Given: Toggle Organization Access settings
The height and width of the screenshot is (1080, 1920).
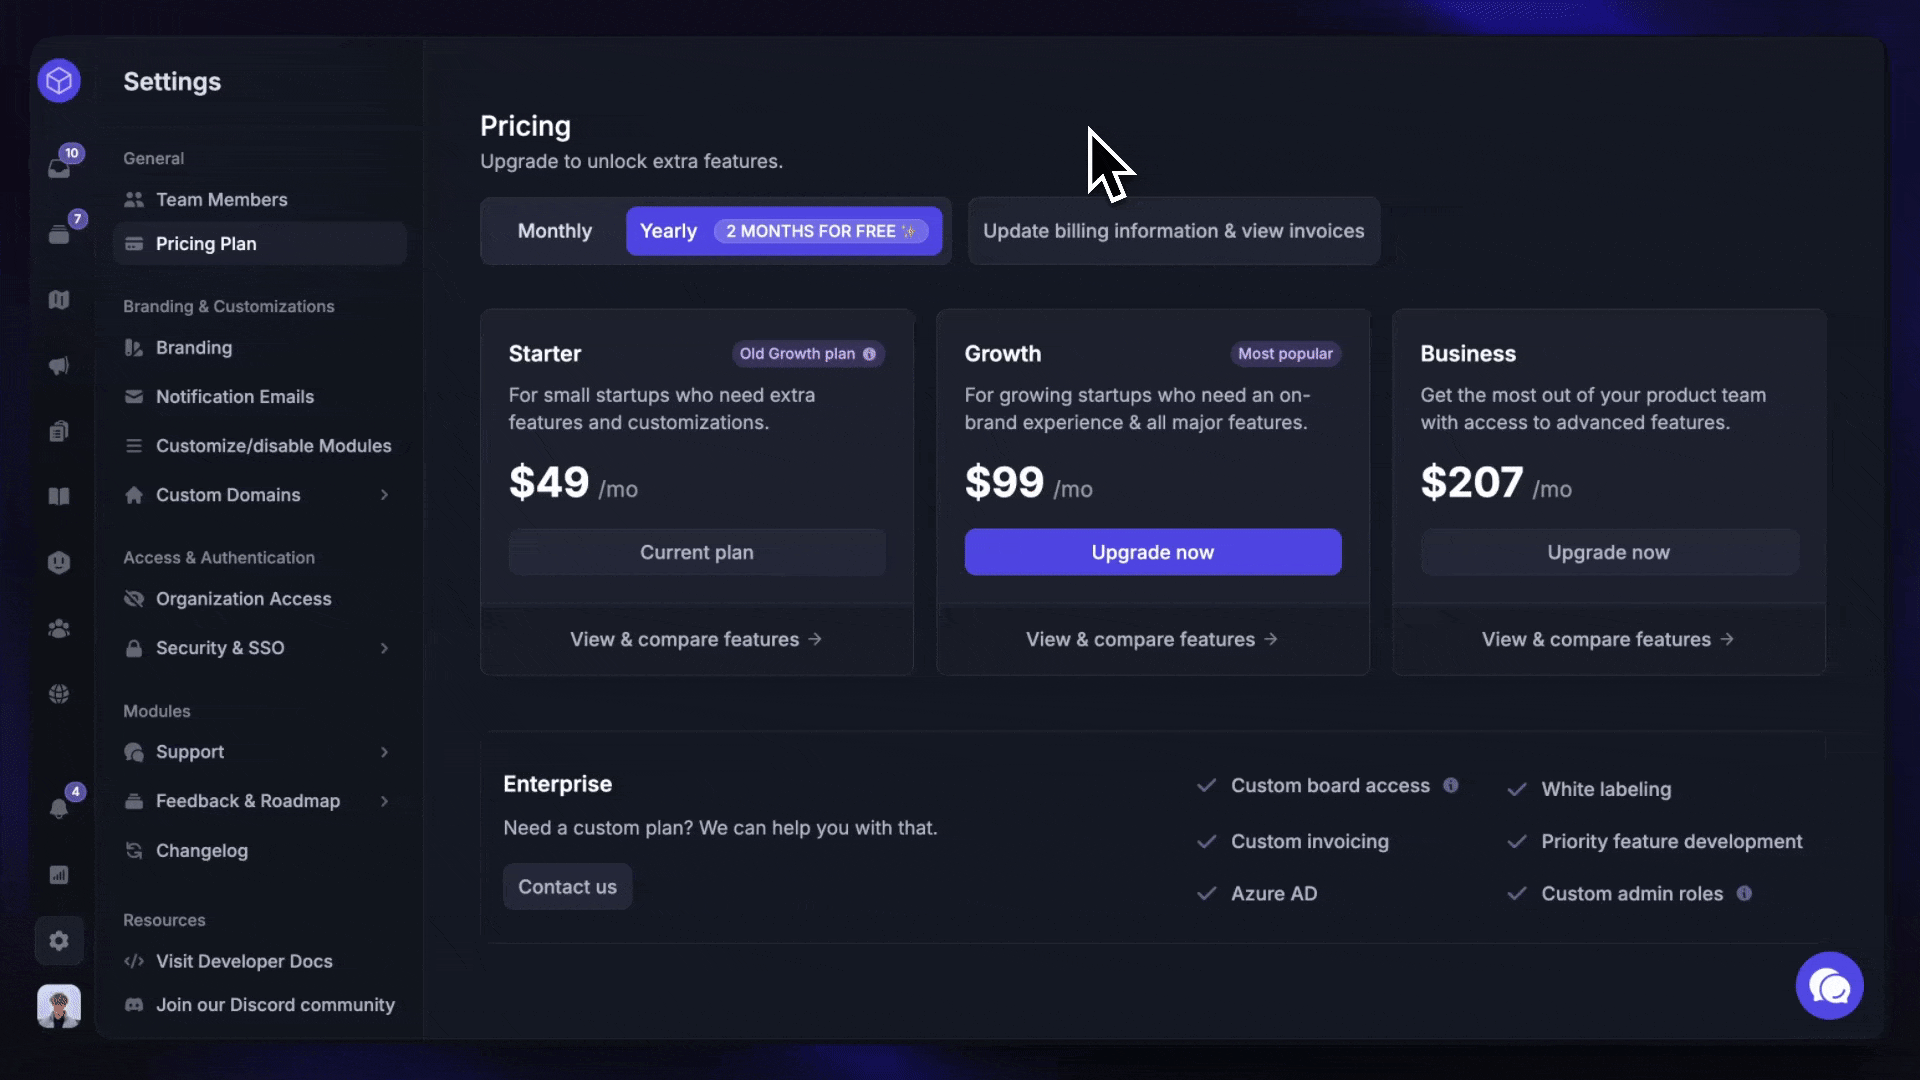Looking at the screenshot, I should pos(243,598).
